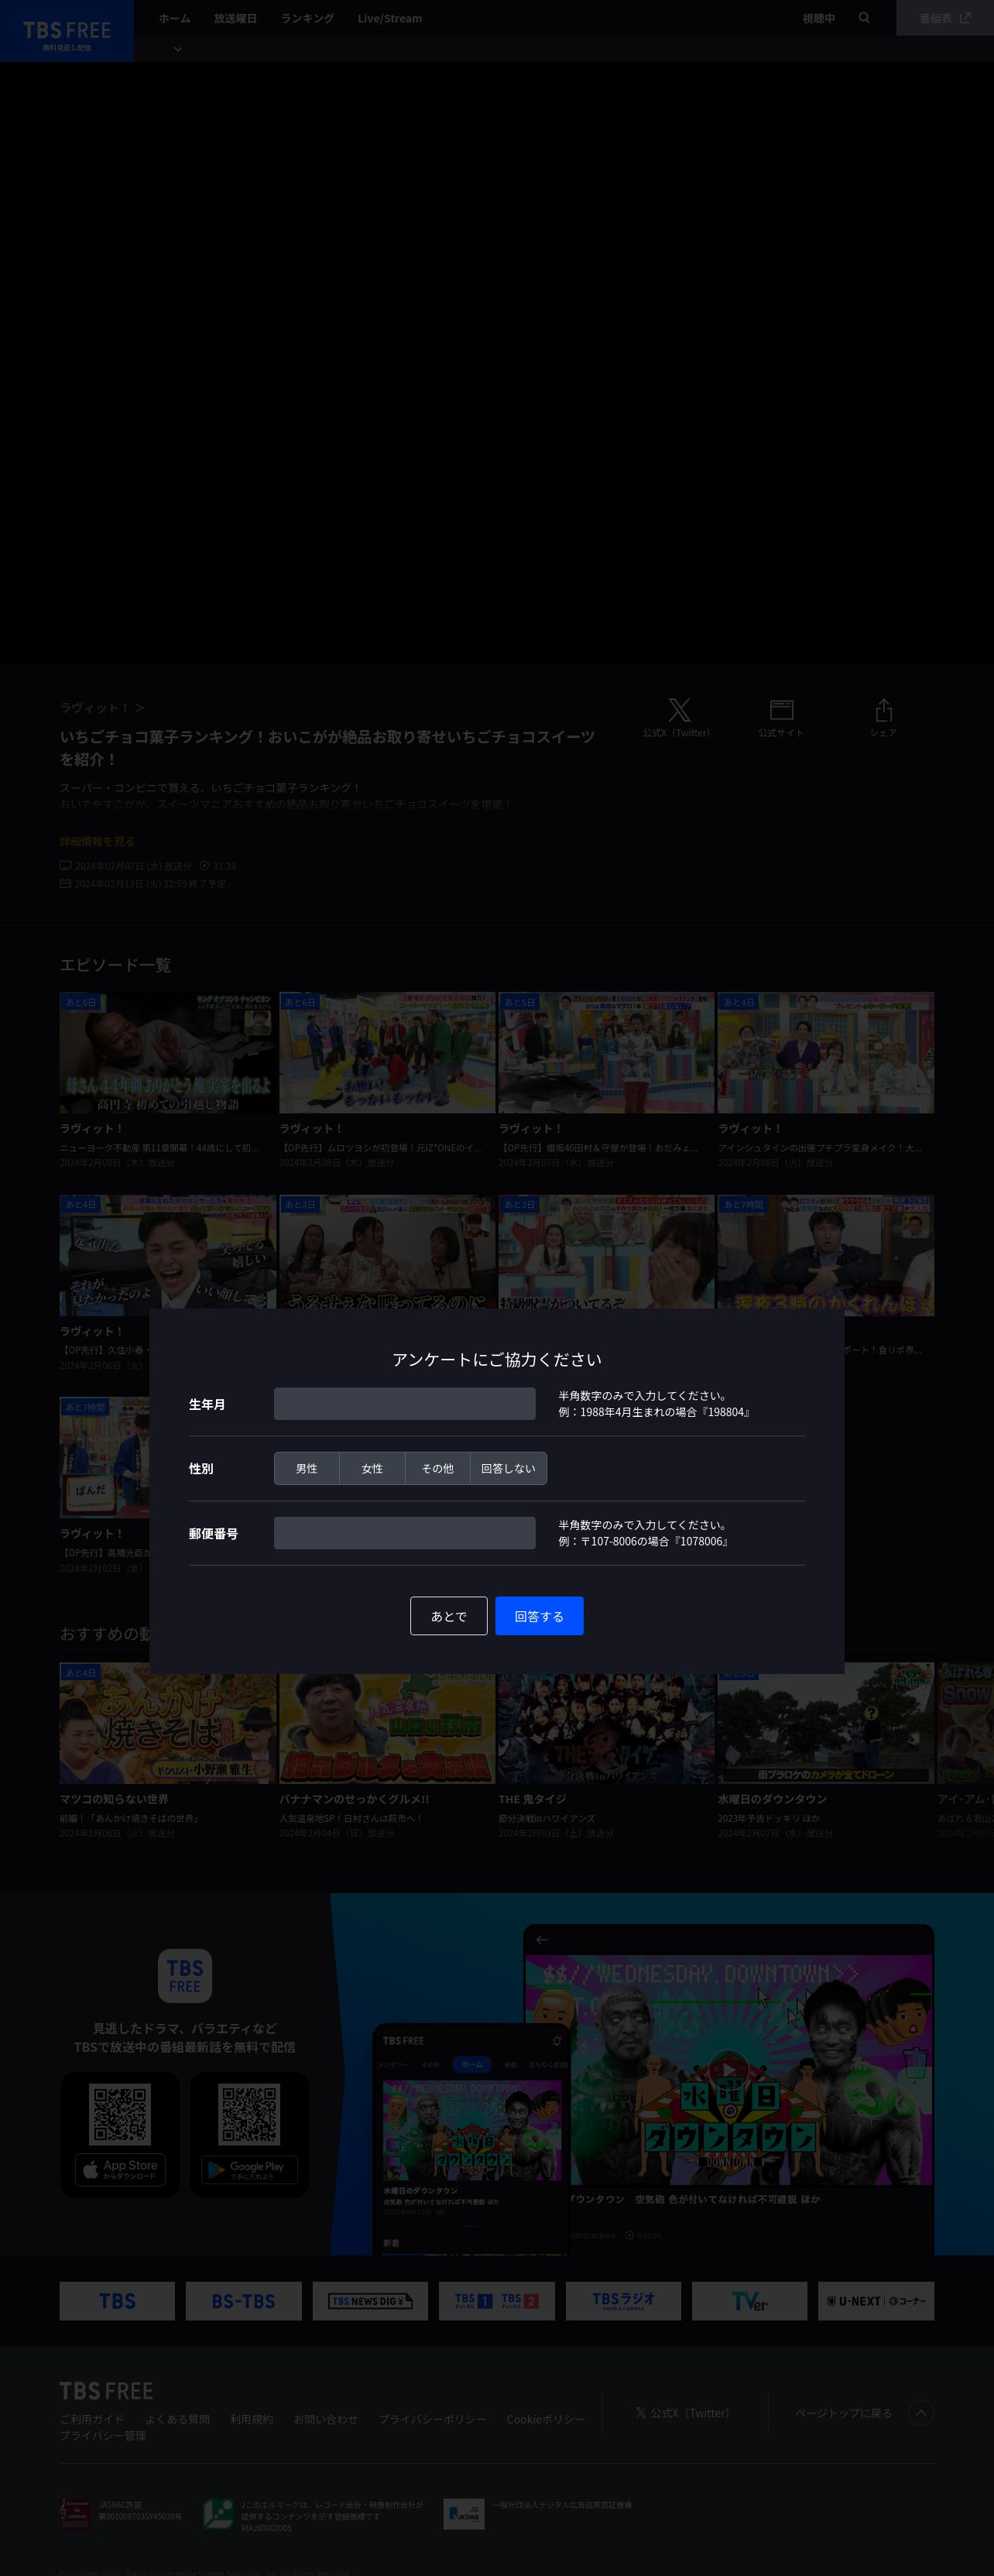Go to the ホーム menu item
The width and height of the screenshot is (994, 2576).
(x=174, y=18)
